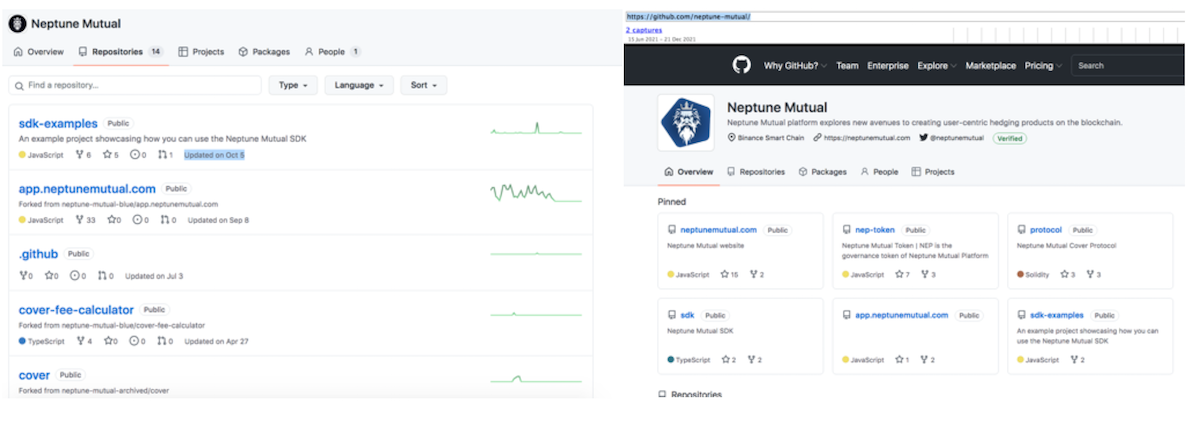The image size is (1200, 425).
Task: Select the Repositories tab under the Verified profile header
Action: 755,172
